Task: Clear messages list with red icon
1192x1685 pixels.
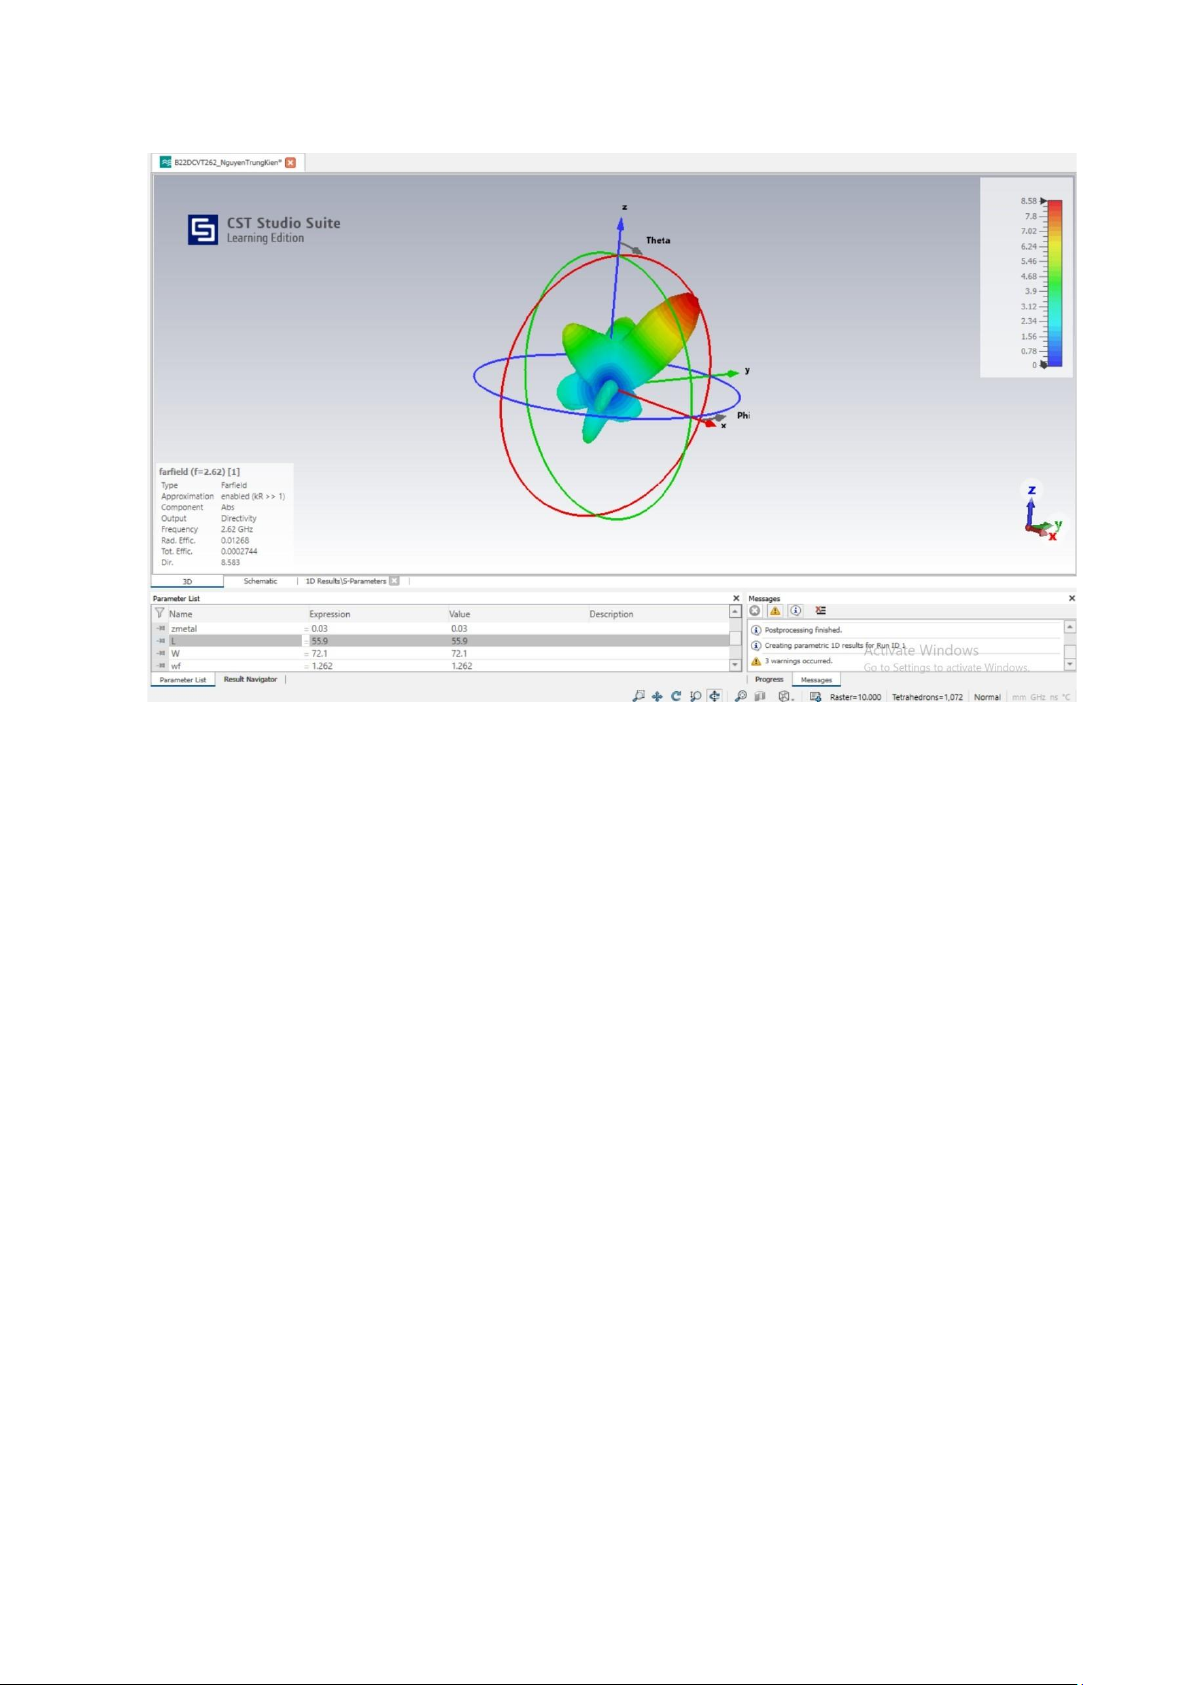Action: tap(821, 610)
